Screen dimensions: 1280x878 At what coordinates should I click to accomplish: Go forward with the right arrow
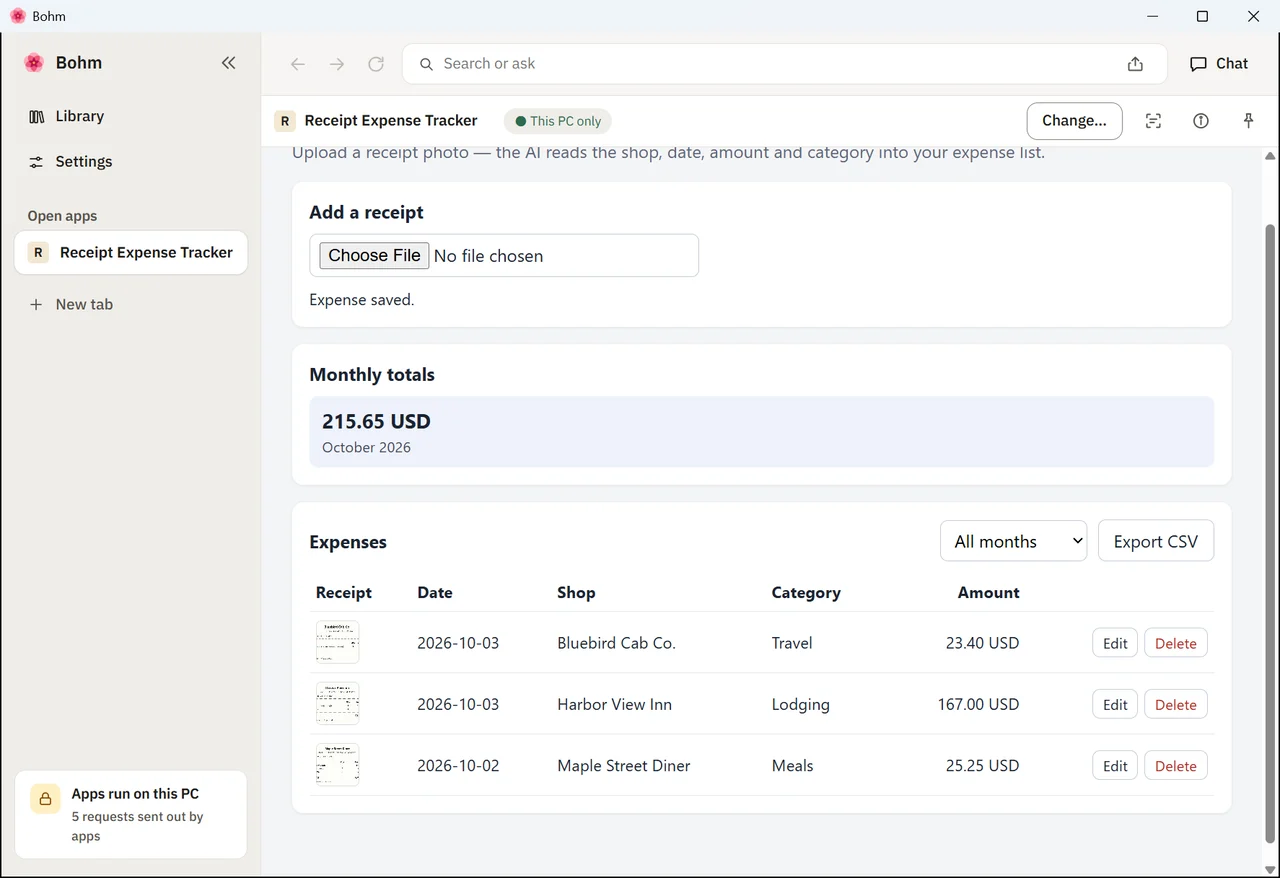point(337,64)
